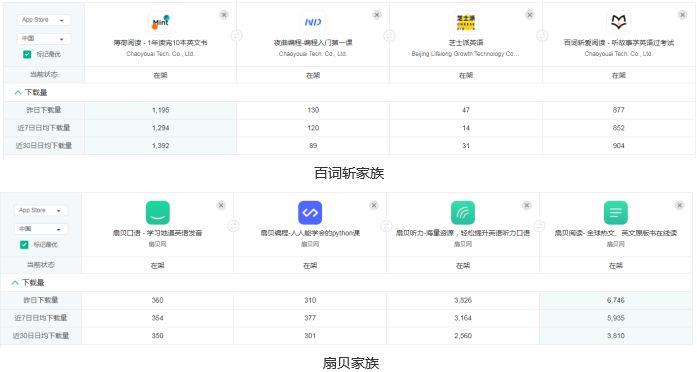Image resolution: width=697 pixels, height=372 pixels.
Task: Click 百词斩爱阅读 yesterday downloads 877
Action: pos(618,110)
